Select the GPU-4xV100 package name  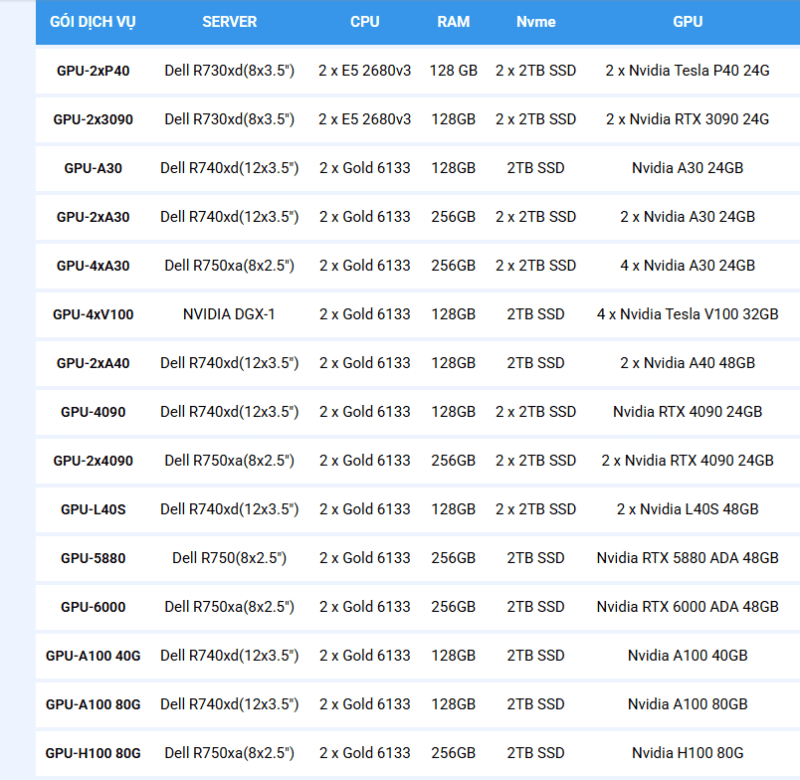[x=93, y=314]
